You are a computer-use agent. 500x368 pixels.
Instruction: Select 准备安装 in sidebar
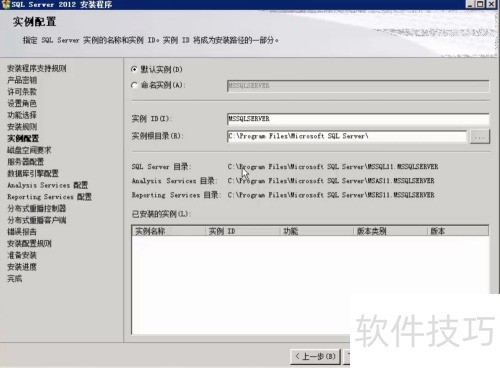[22, 255]
